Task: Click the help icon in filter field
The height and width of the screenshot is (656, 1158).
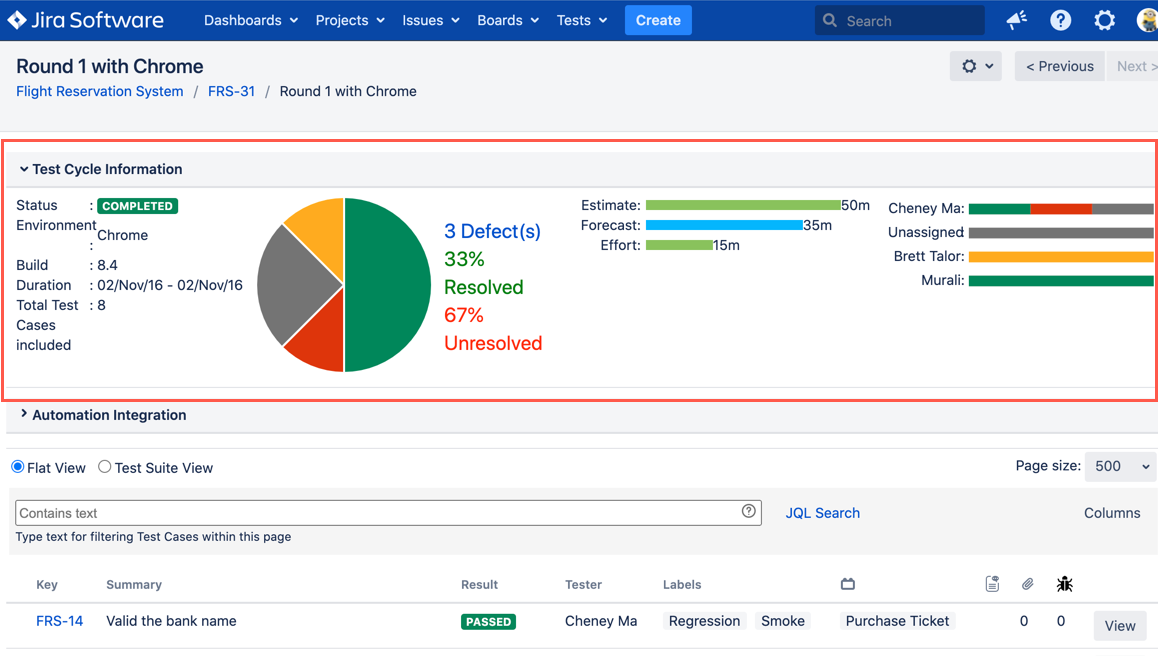Action: click(x=748, y=511)
